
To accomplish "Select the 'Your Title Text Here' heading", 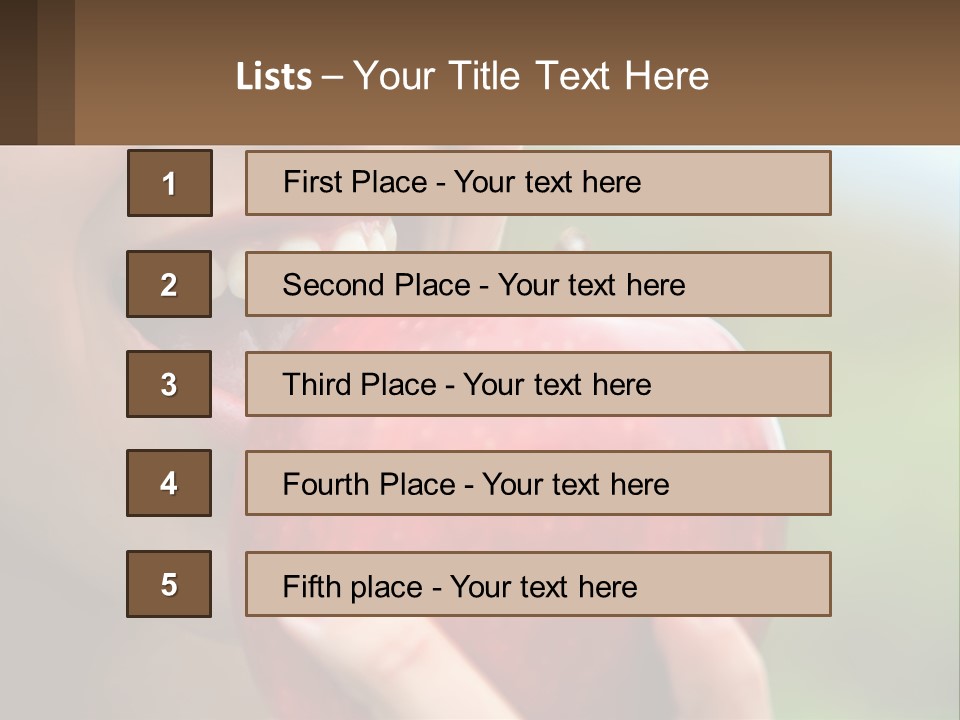I will pyautogui.click(x=531, y=76).
